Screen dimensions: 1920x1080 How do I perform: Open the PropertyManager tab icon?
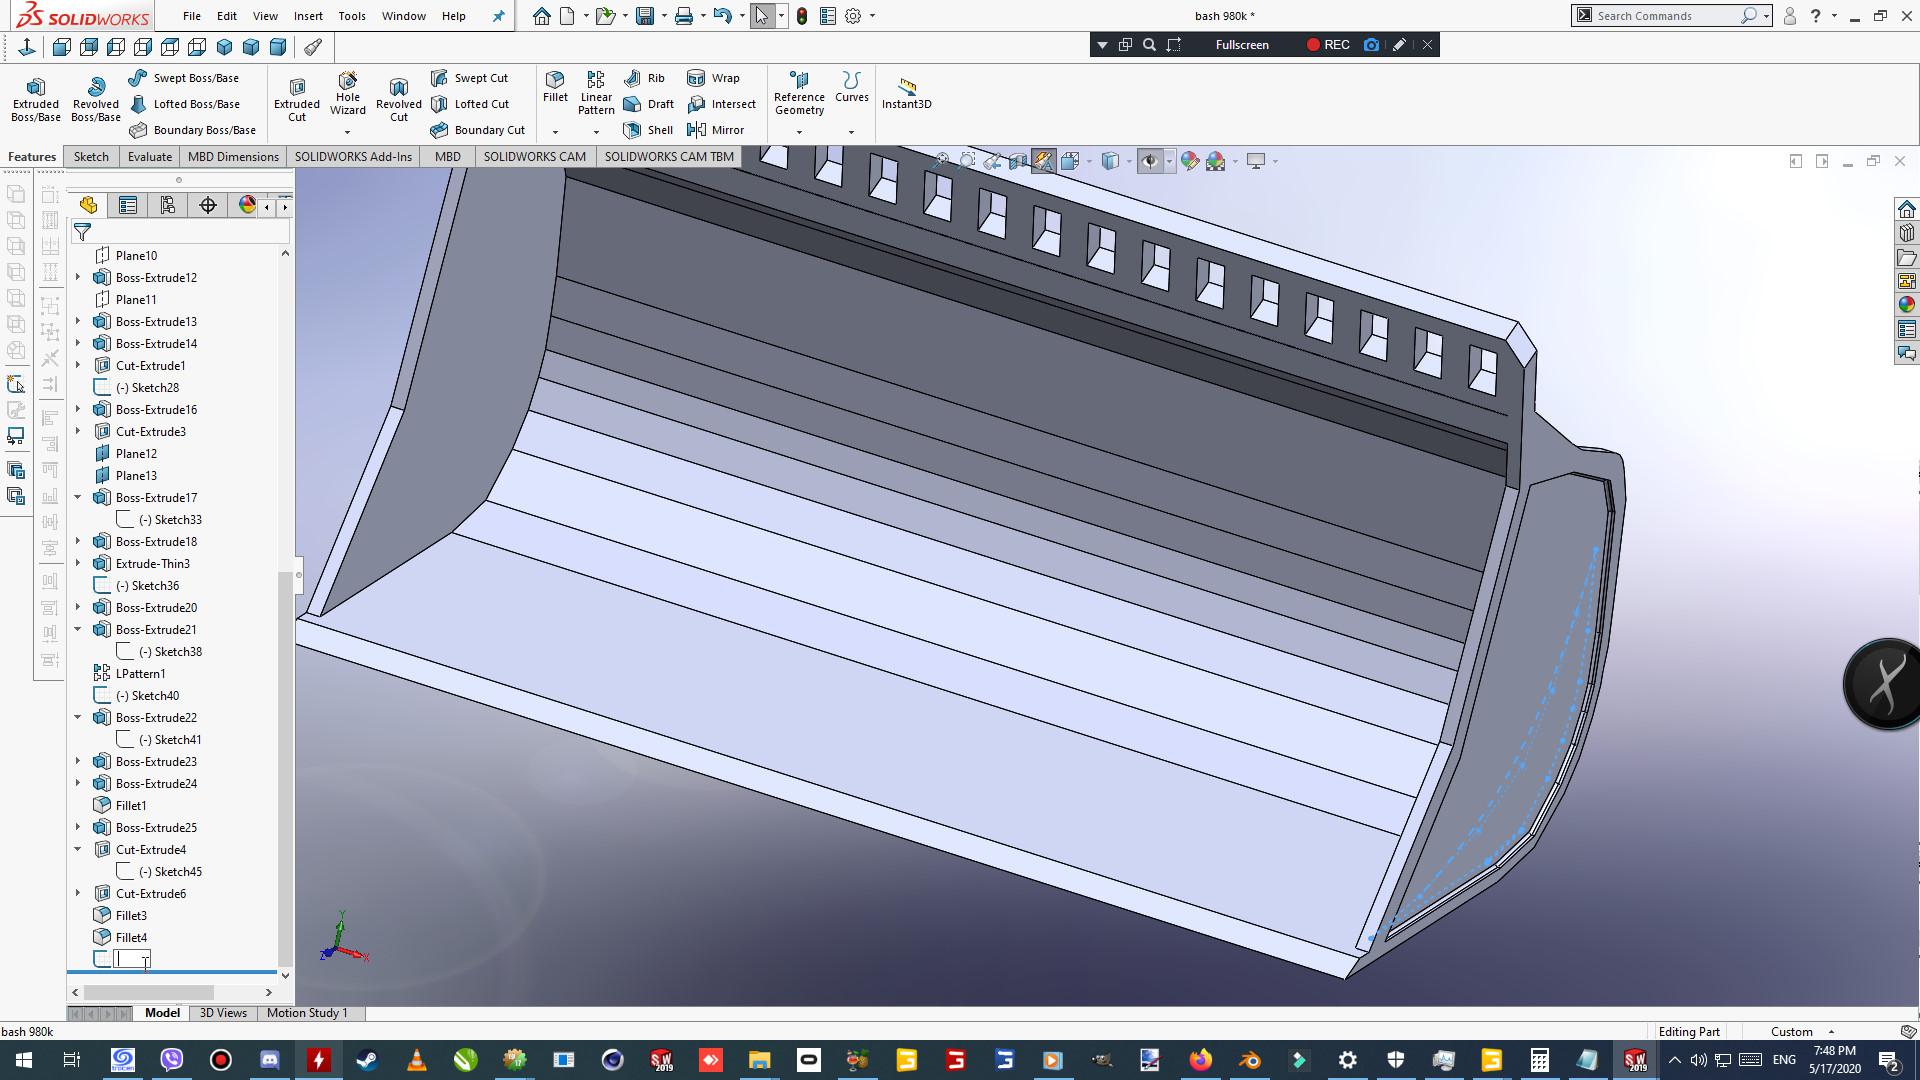pos(128,205)
